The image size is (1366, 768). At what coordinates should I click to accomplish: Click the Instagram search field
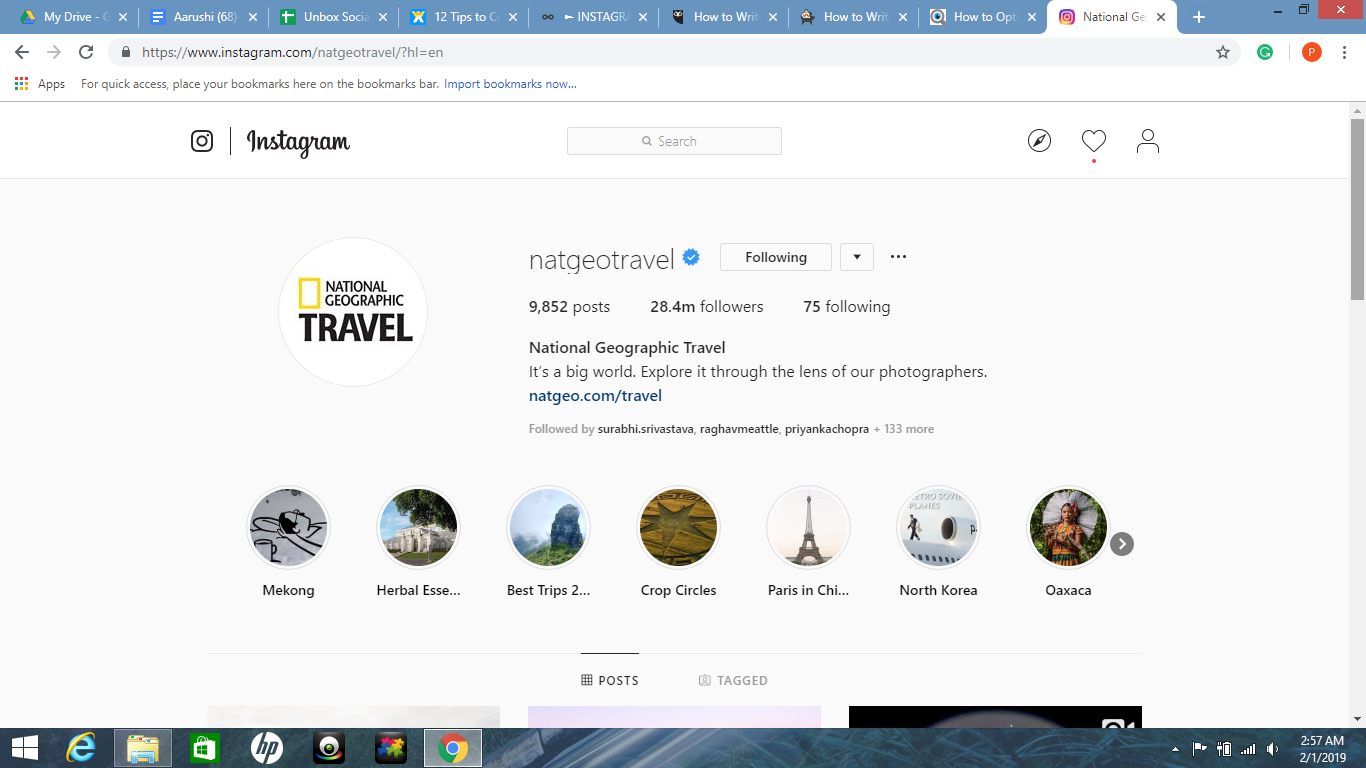tap(674, 141)
